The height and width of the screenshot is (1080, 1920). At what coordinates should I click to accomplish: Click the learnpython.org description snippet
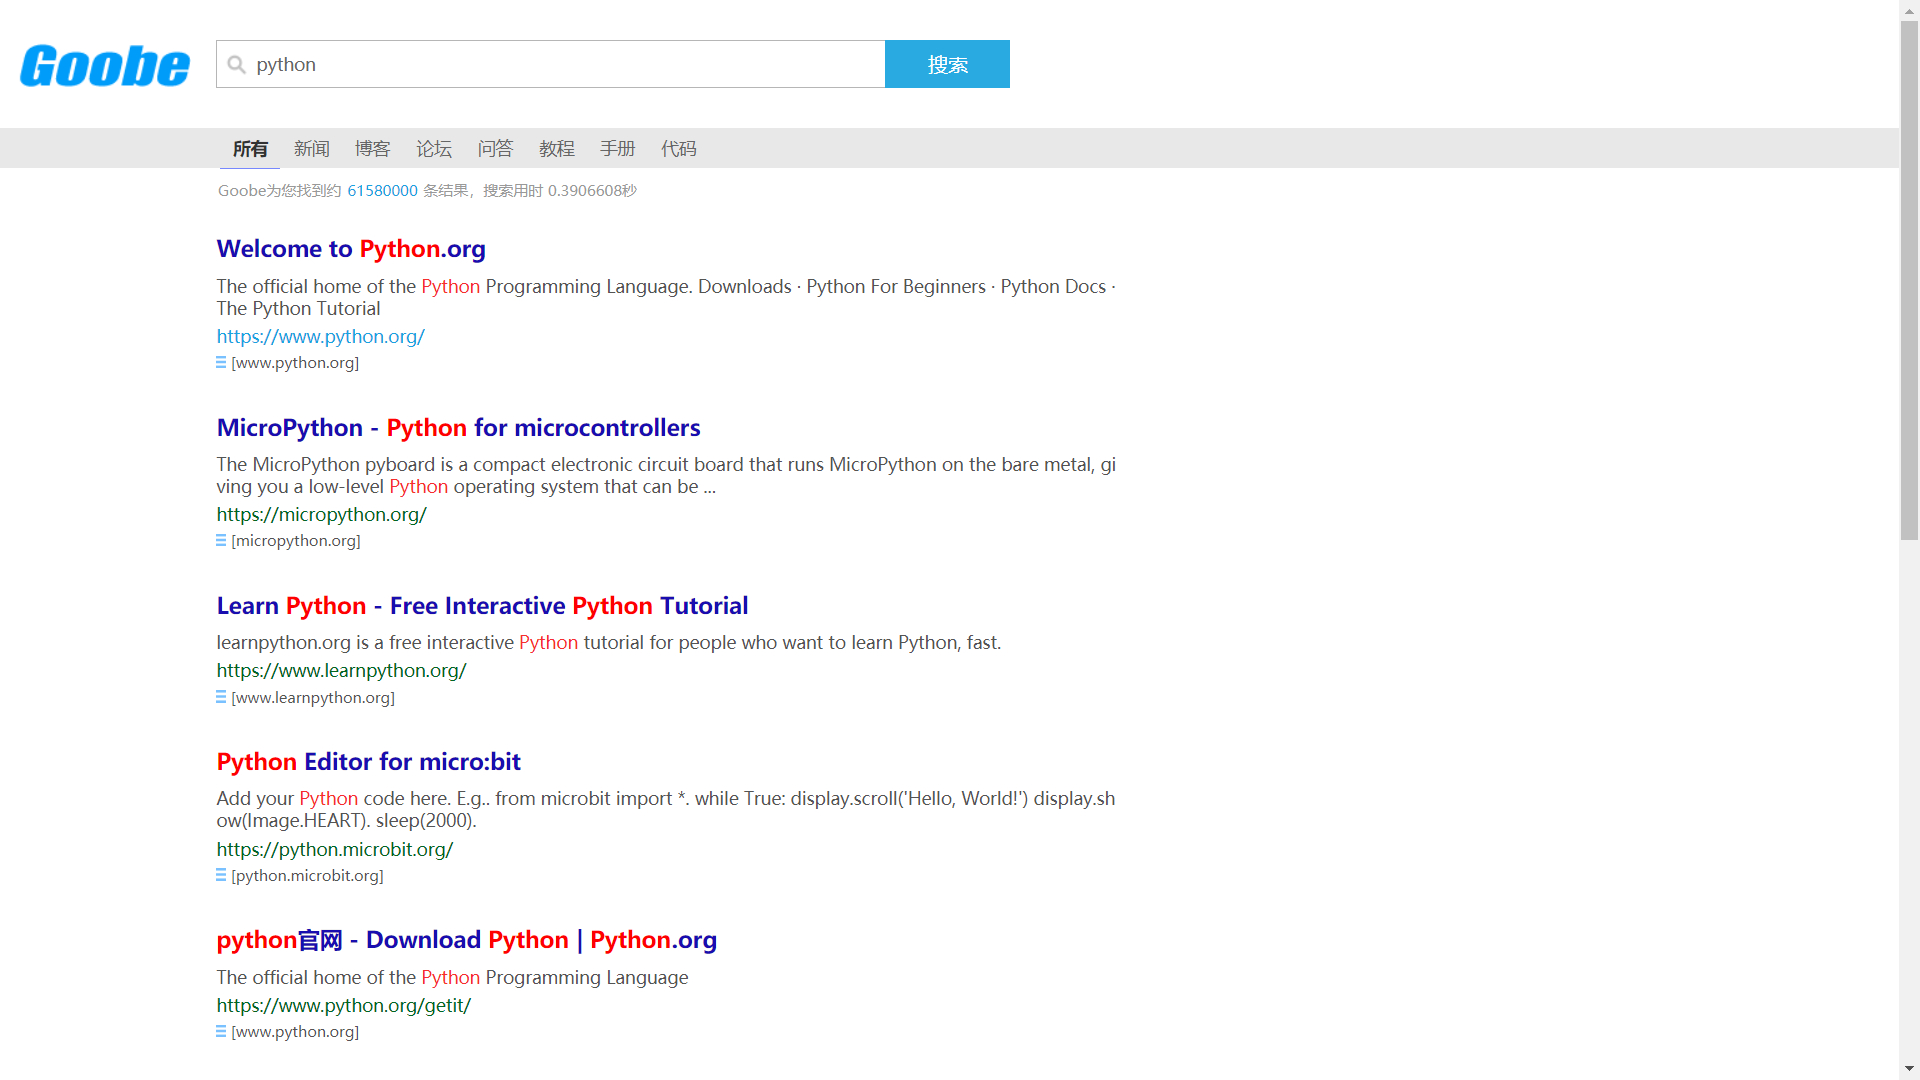[x=609, y=642]
